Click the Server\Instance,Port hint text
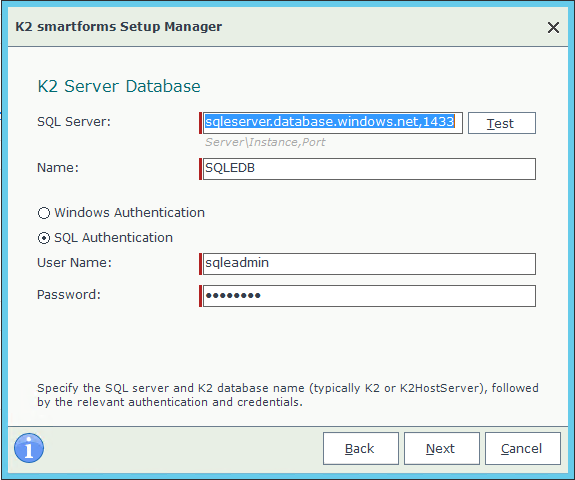 (265, 142)
